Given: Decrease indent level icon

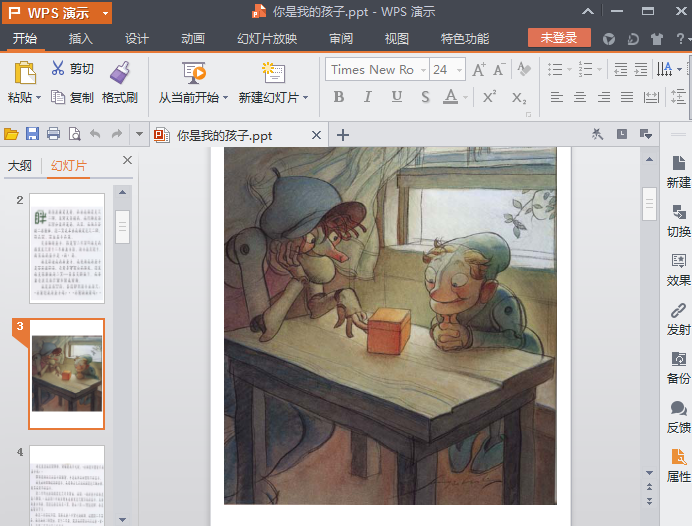Looking at the screenshot, I should coord(621,69).
